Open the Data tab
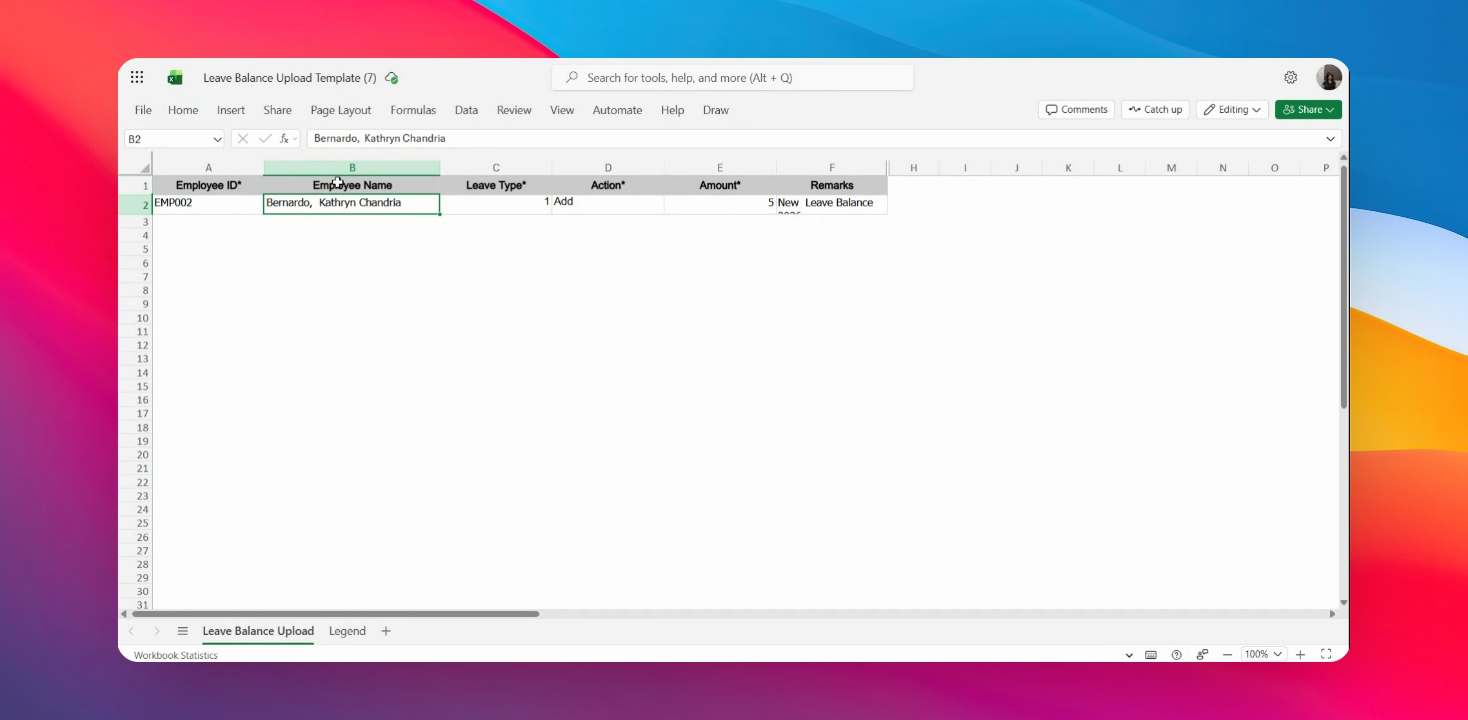Viewport: 1468px width, 720px height. (x=466, y=110)
